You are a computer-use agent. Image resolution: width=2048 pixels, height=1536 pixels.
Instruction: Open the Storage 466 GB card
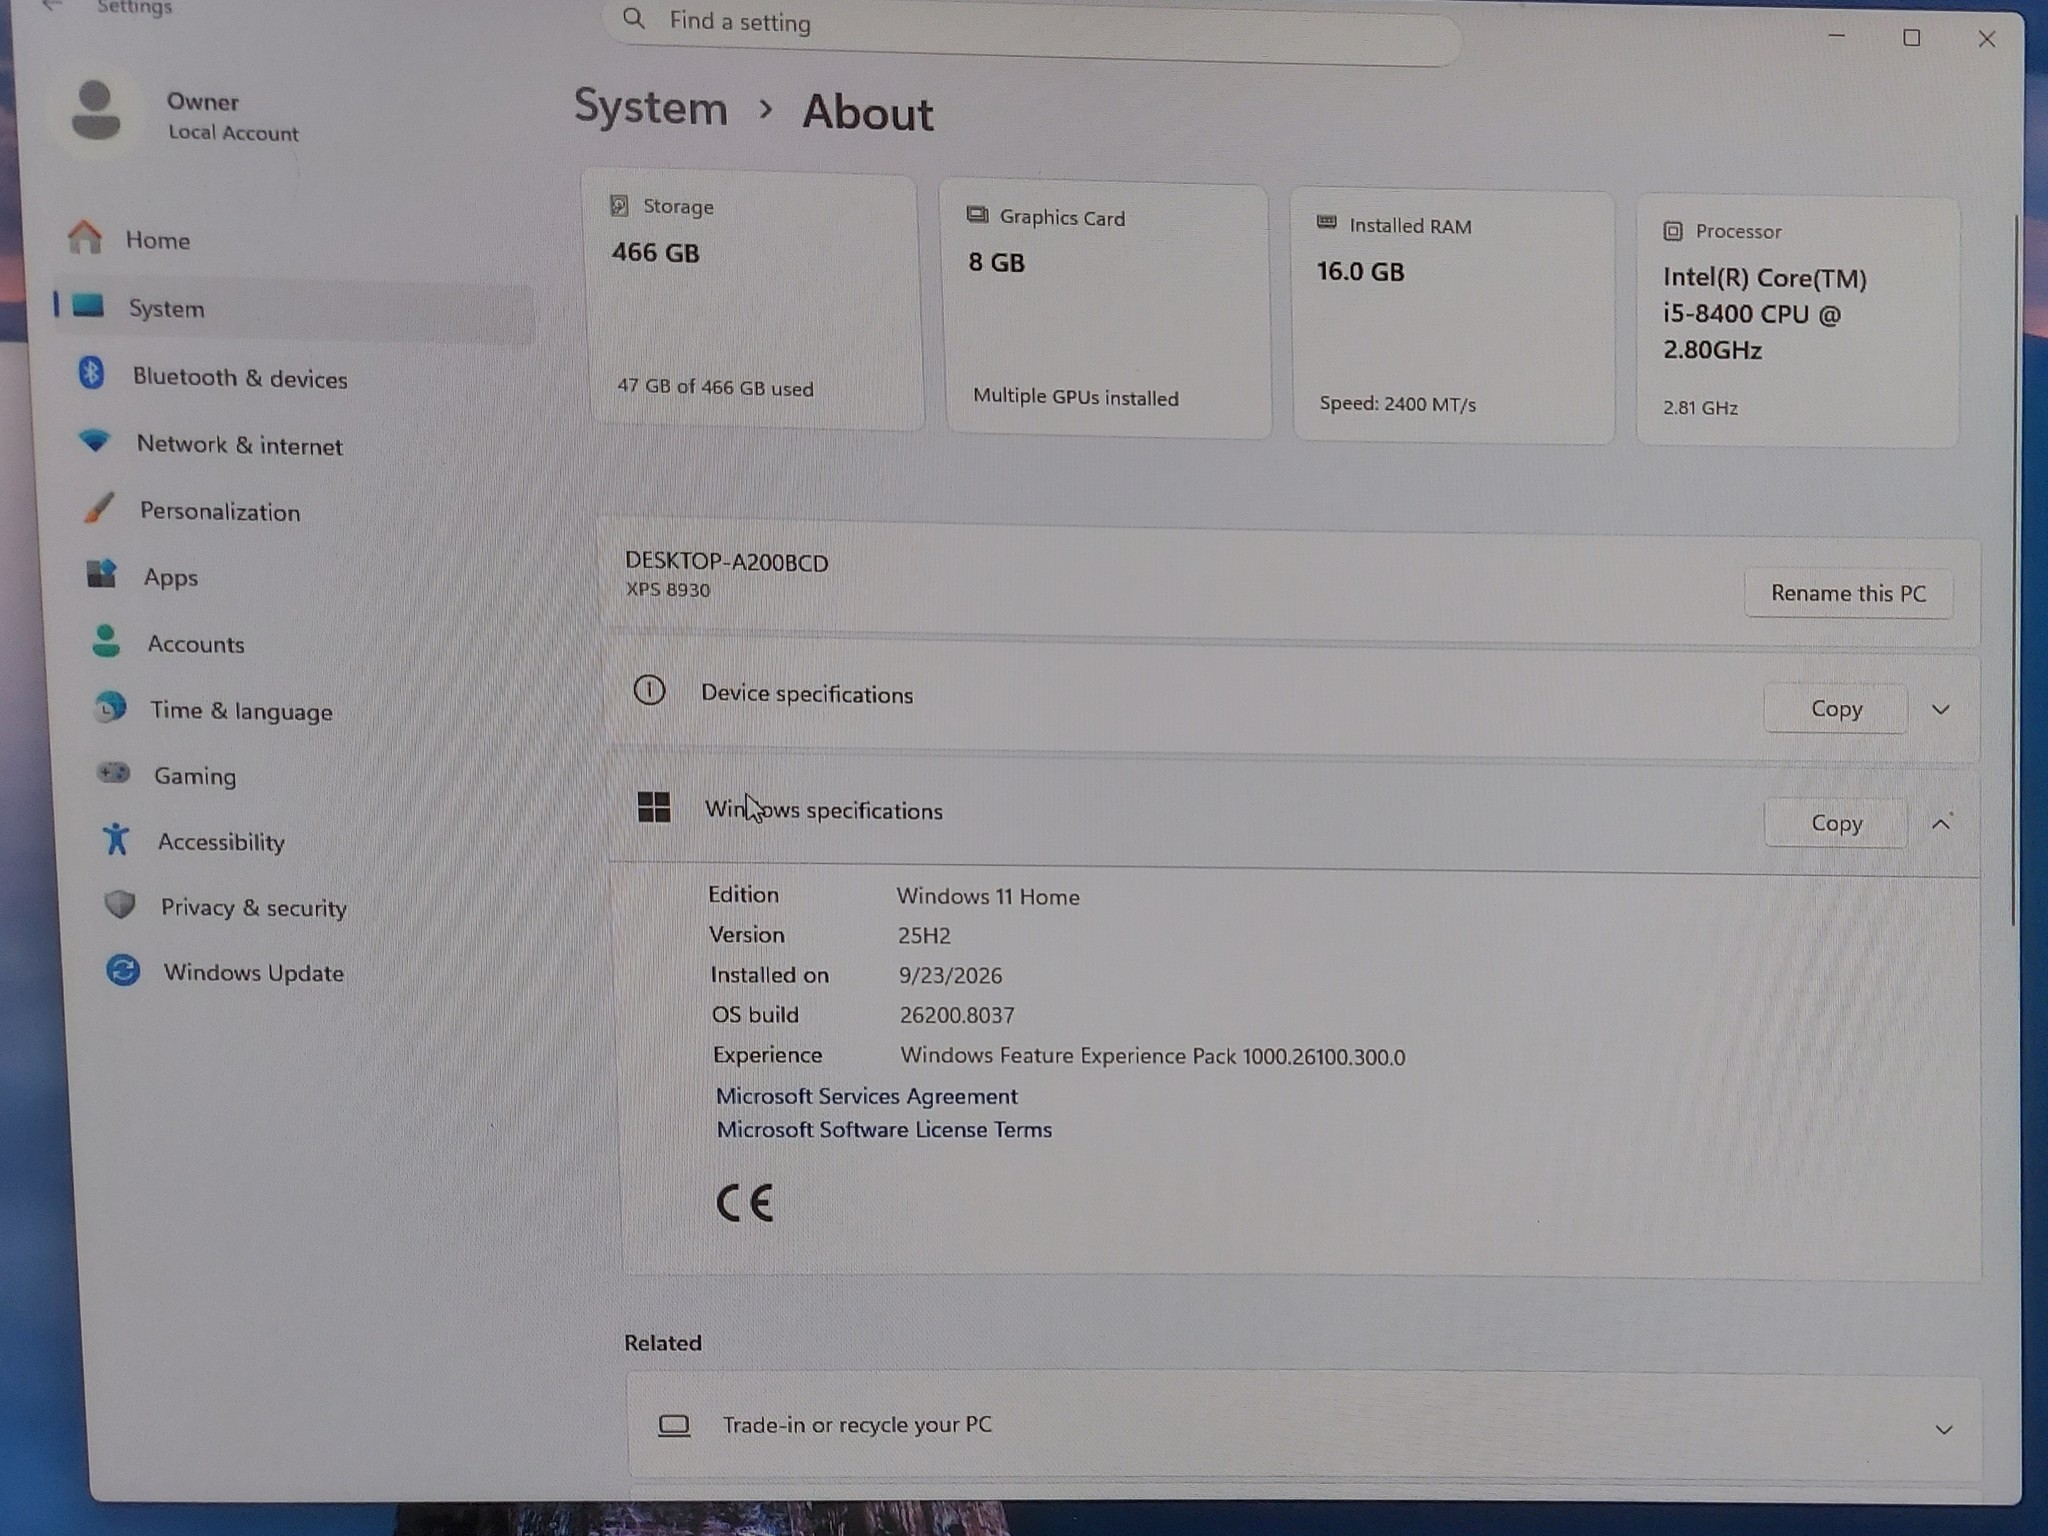752,301
